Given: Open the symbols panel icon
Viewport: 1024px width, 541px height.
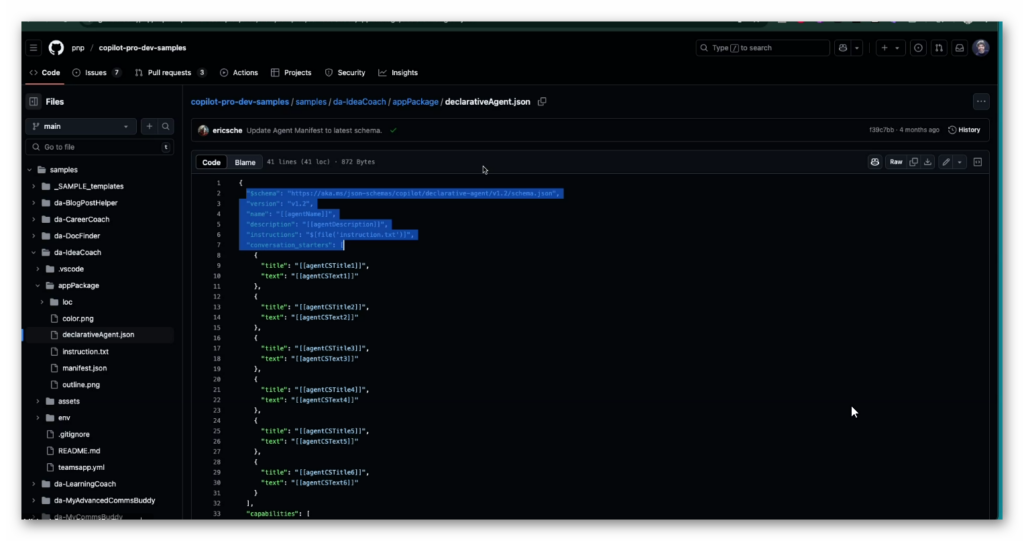Looking at the screenshot, I should pyautogui.click(x=978, y=162).
